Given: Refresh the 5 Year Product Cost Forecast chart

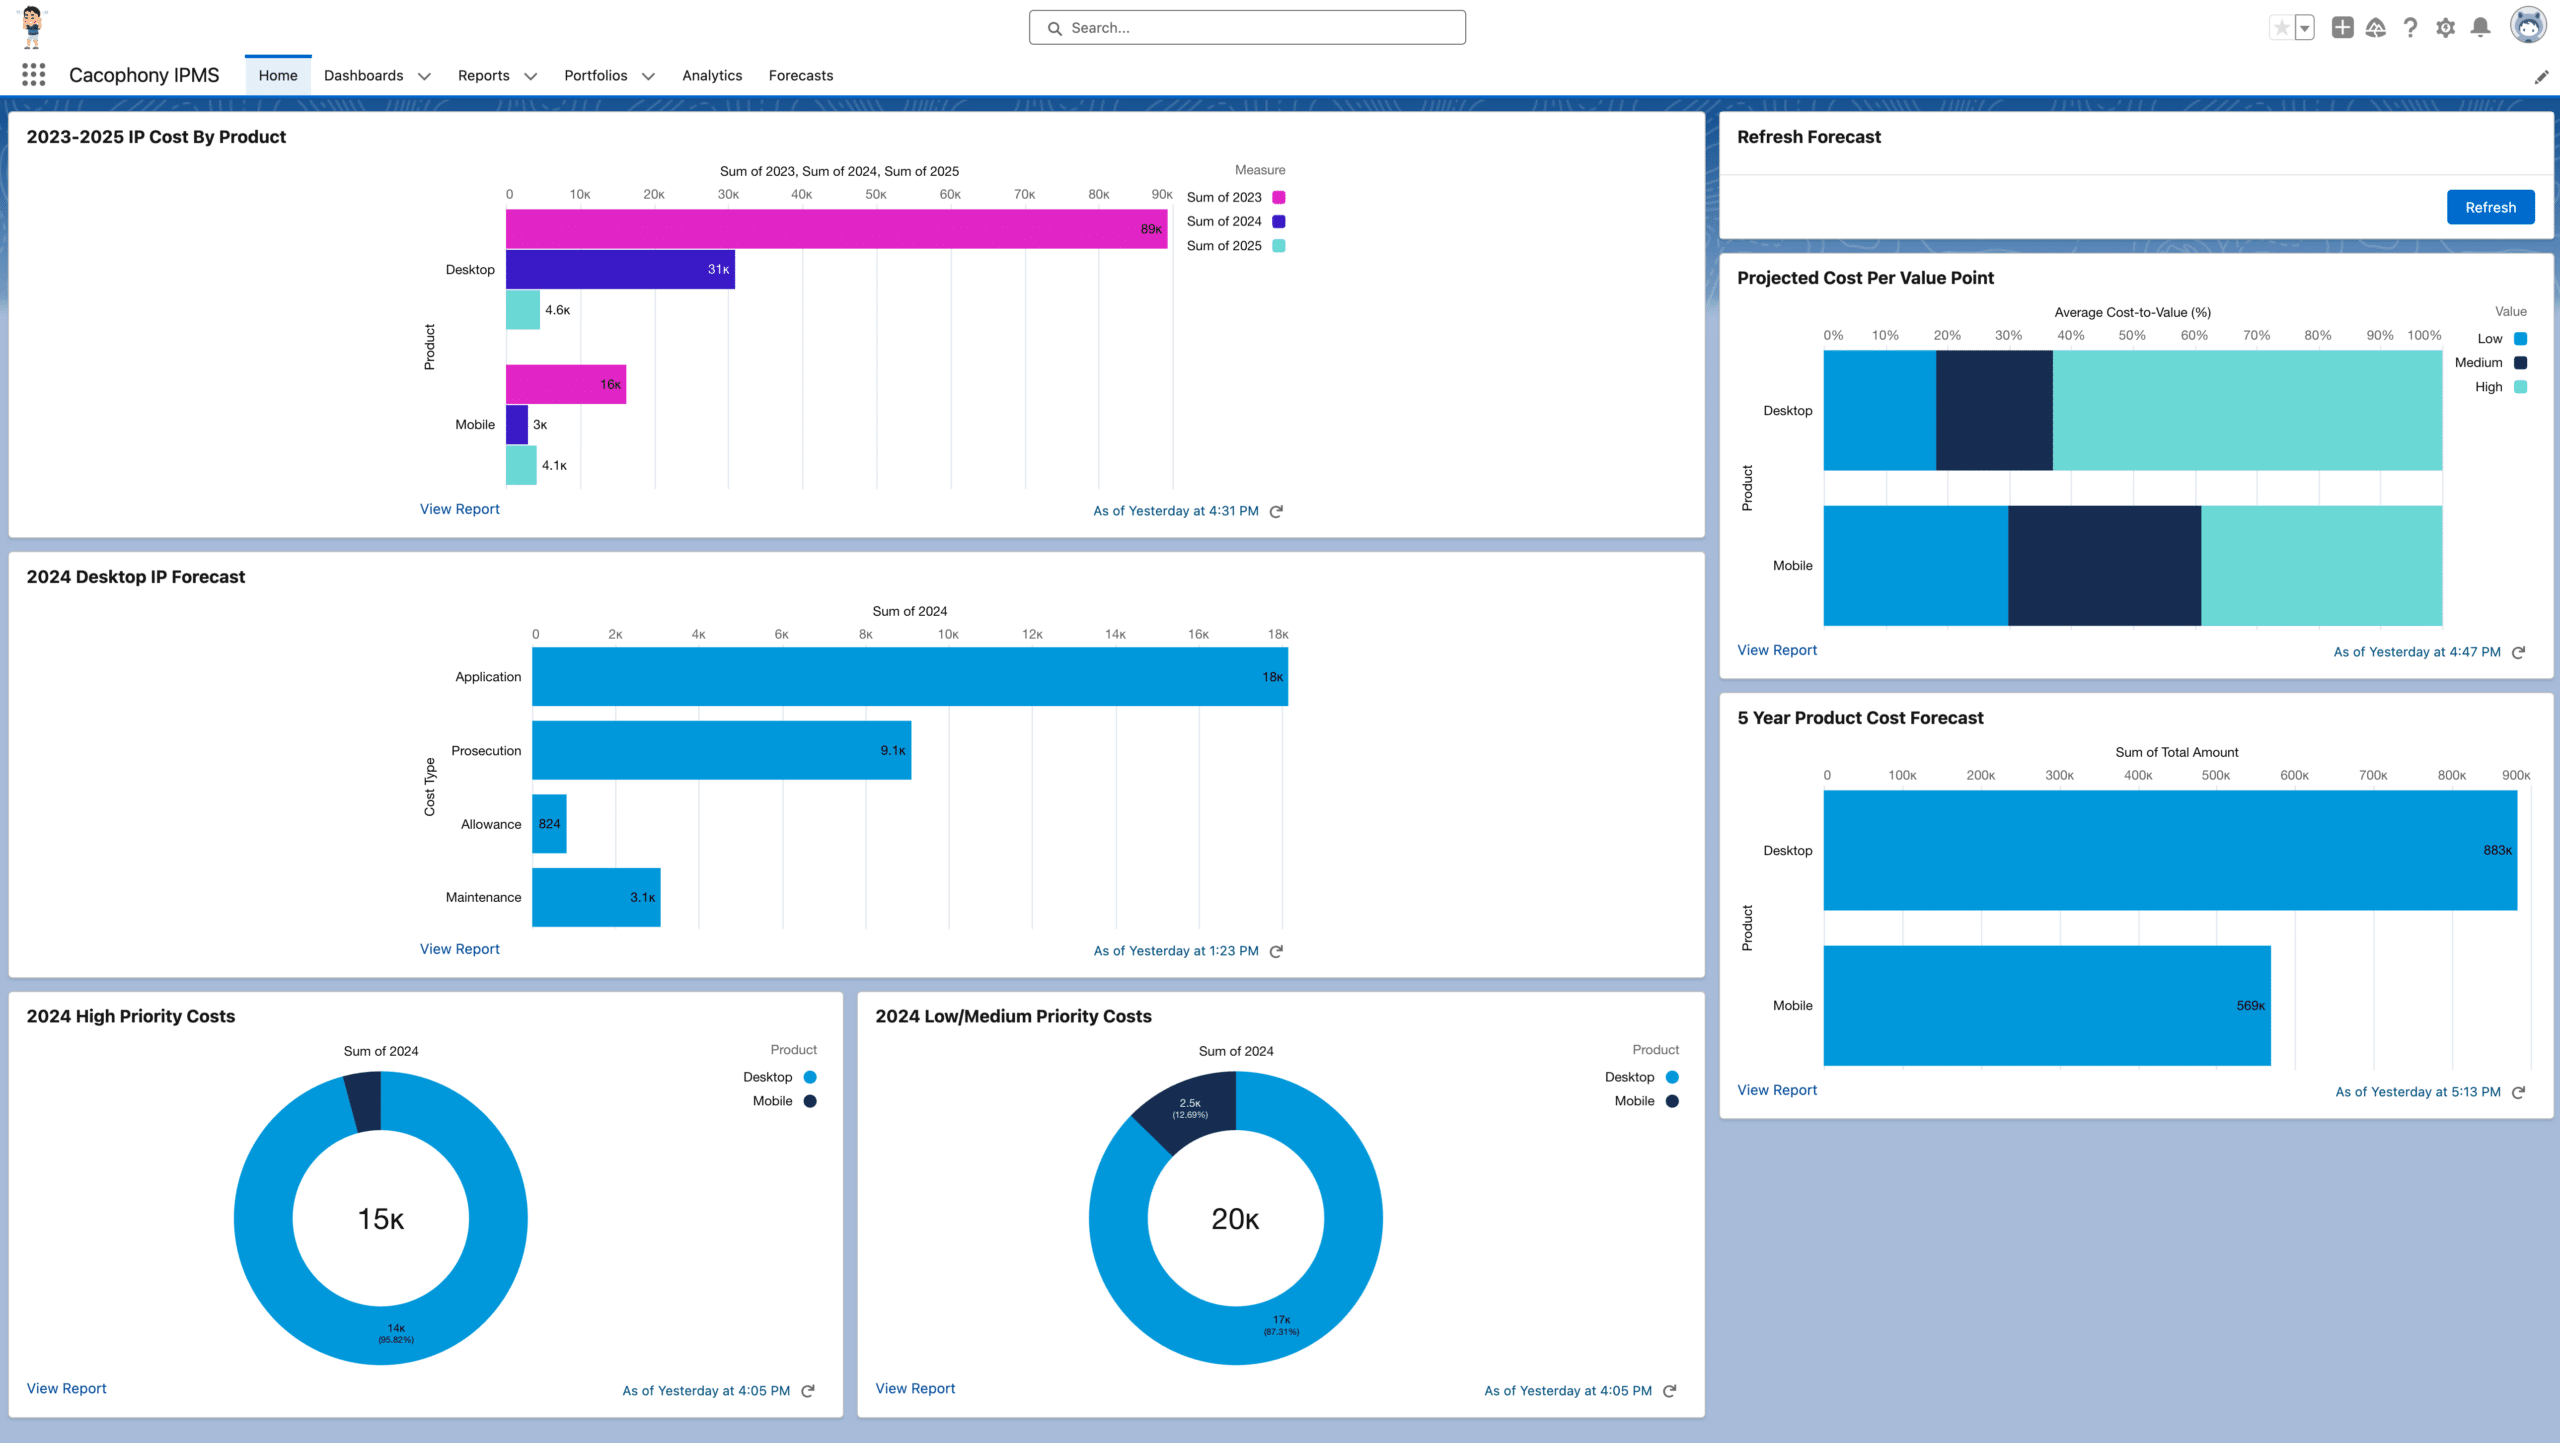Looking at the screenshot, I should point(2519,1092).
